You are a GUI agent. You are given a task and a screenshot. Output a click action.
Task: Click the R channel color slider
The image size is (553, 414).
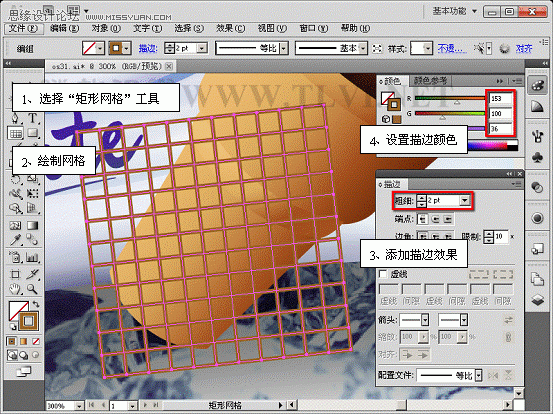point(450,99)
